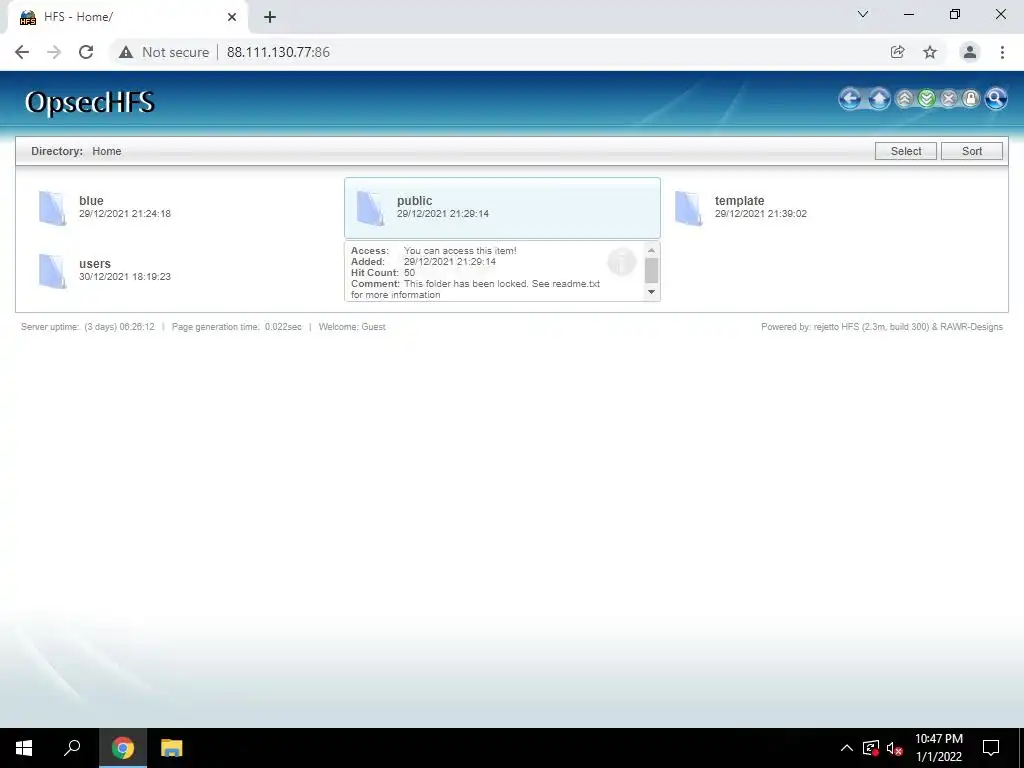This screenshot has height=768, width=1024.
Task: Click the Home directory link
Action: point(106,151)
